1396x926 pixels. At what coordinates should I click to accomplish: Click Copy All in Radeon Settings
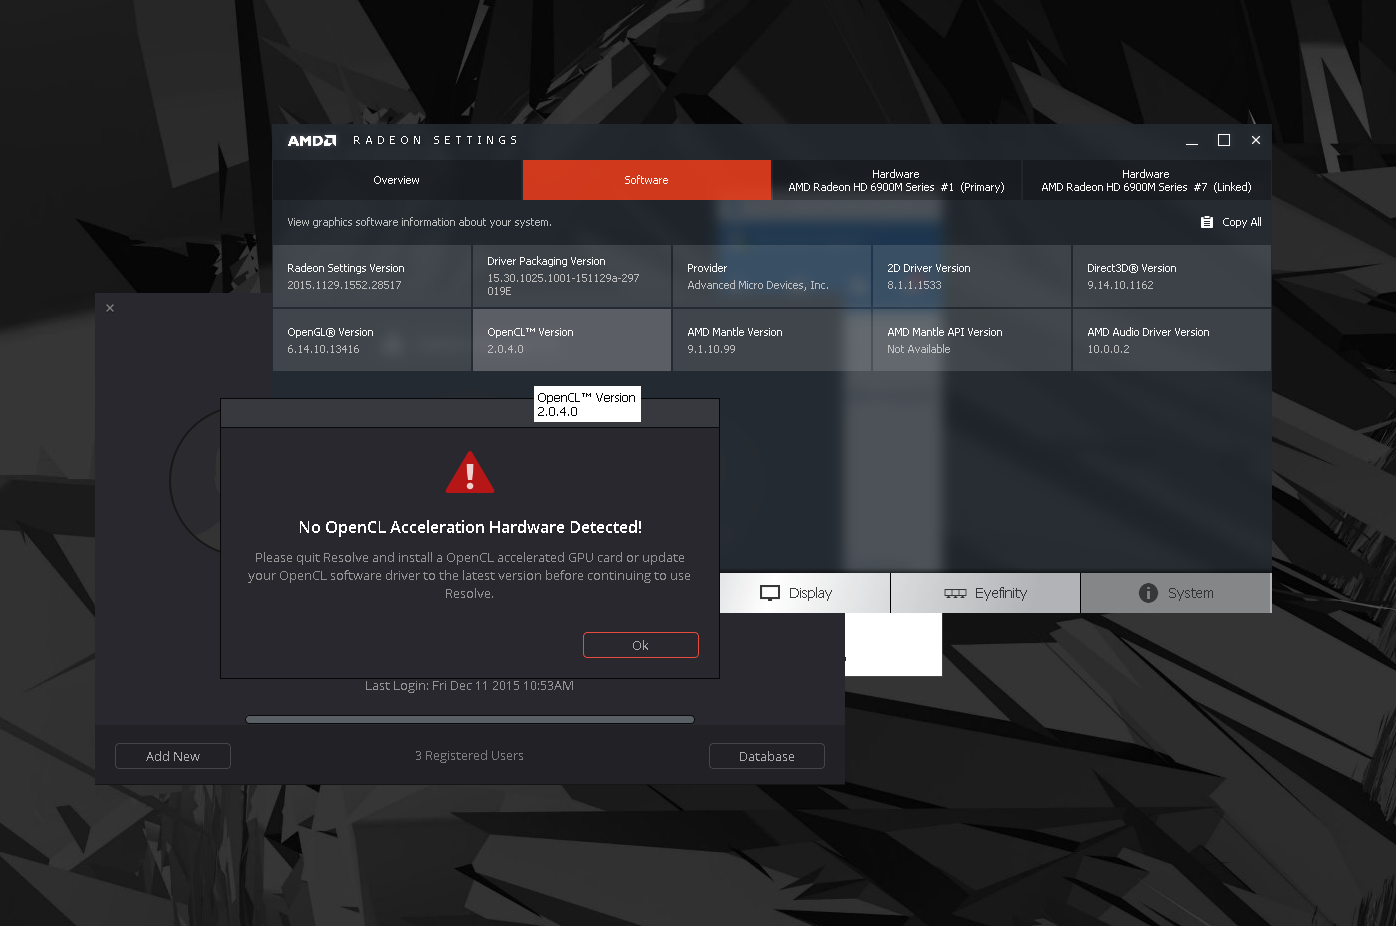tap(1231, 222)
